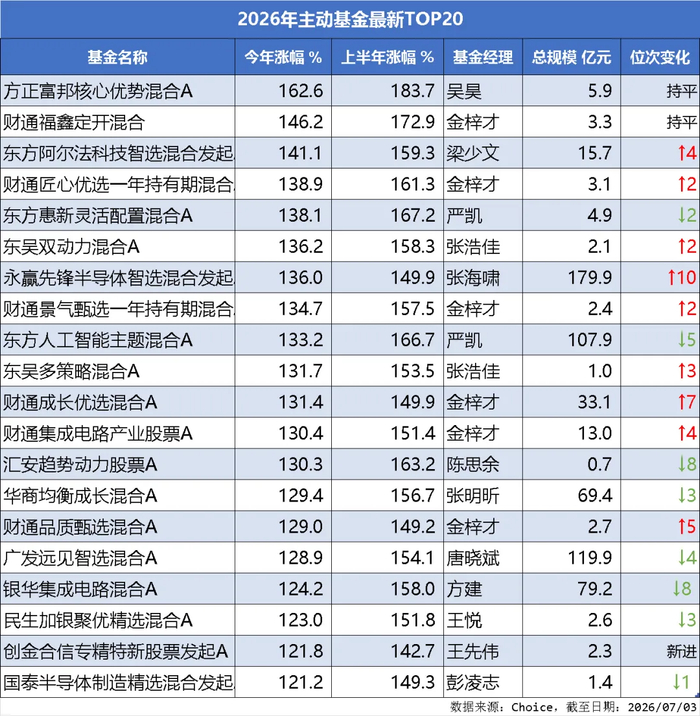Click manager name 王悦
Screen dimensions: 700x716
point(464,621)
